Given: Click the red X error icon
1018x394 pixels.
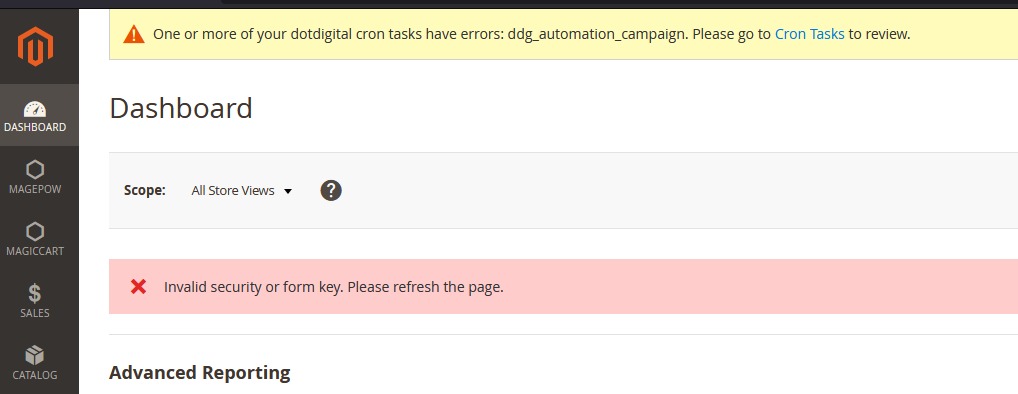Looking at the screenshot, I should [x=138, y=286].
